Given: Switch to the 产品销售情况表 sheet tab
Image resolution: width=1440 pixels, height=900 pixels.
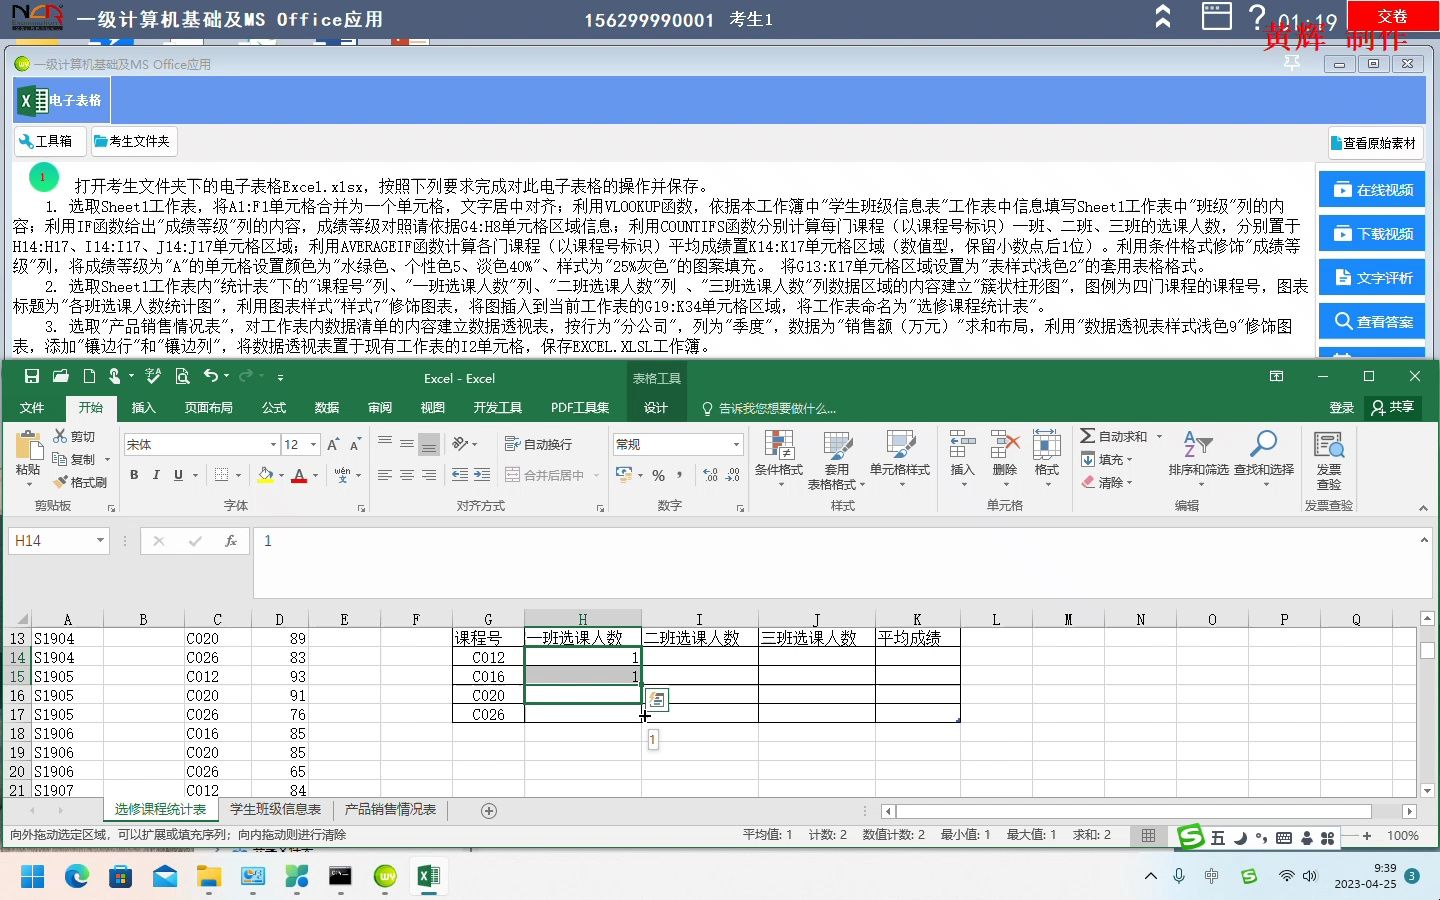Looking at the screenshot, I should tap(390, 810).
